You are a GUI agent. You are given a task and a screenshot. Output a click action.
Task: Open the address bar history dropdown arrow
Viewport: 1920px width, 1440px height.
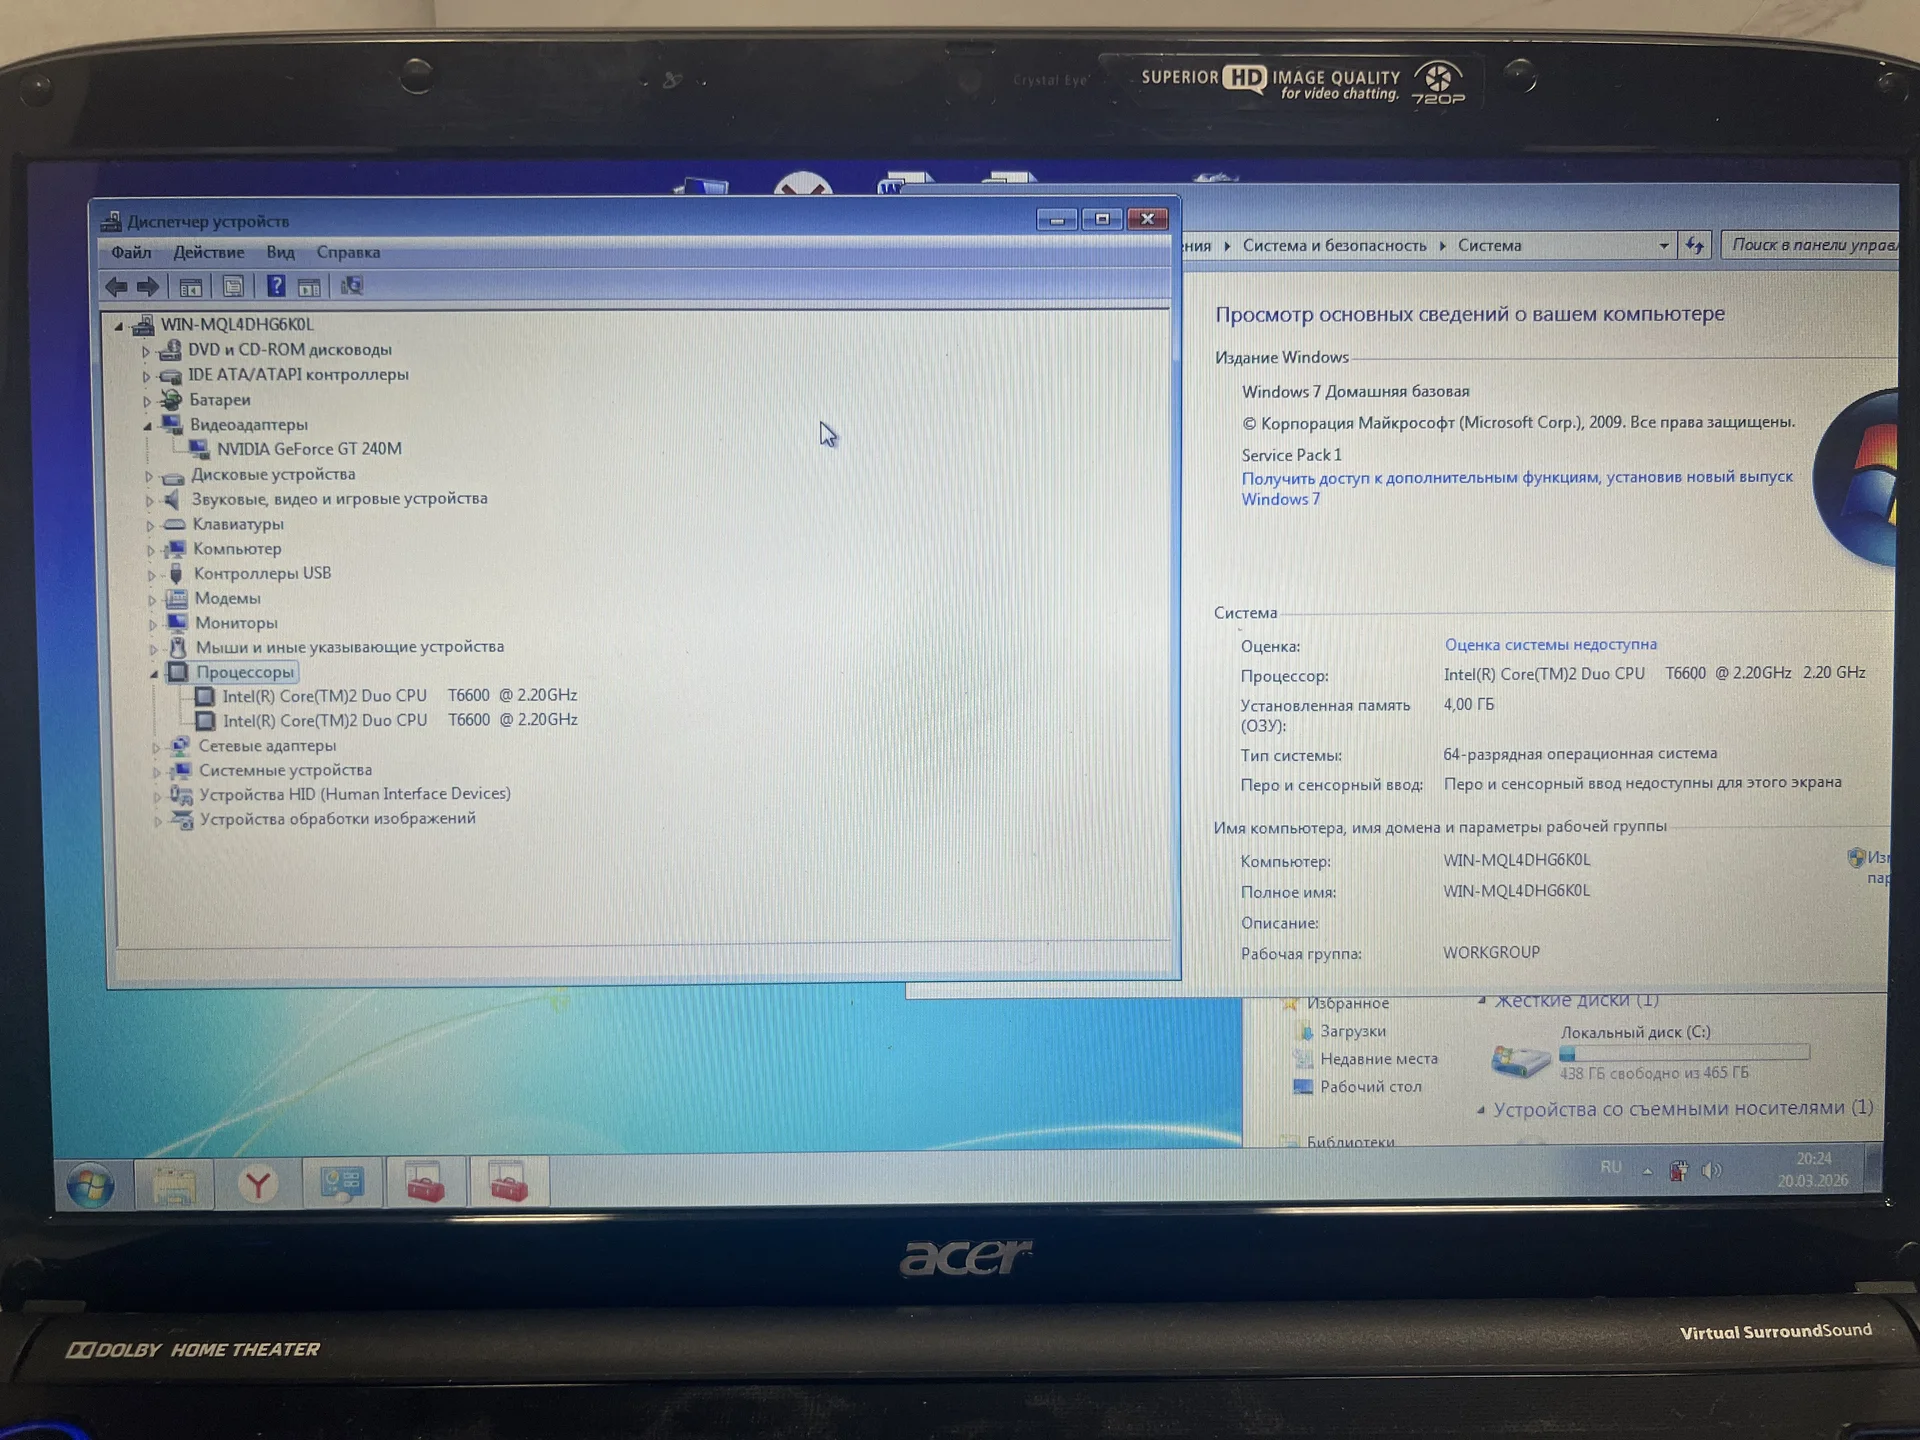tap(1664, 246)
